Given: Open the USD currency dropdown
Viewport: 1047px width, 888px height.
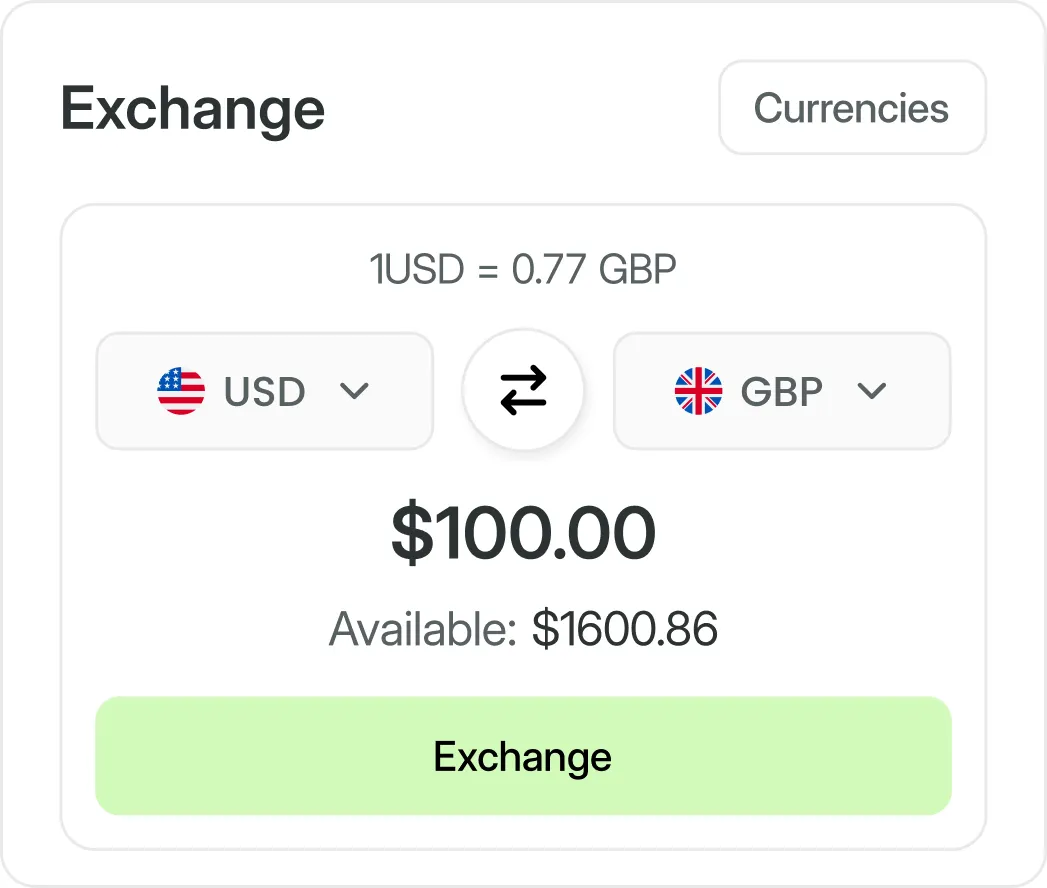Looking at the screenshot, I should pyautogui.click(x=355, y=393).
